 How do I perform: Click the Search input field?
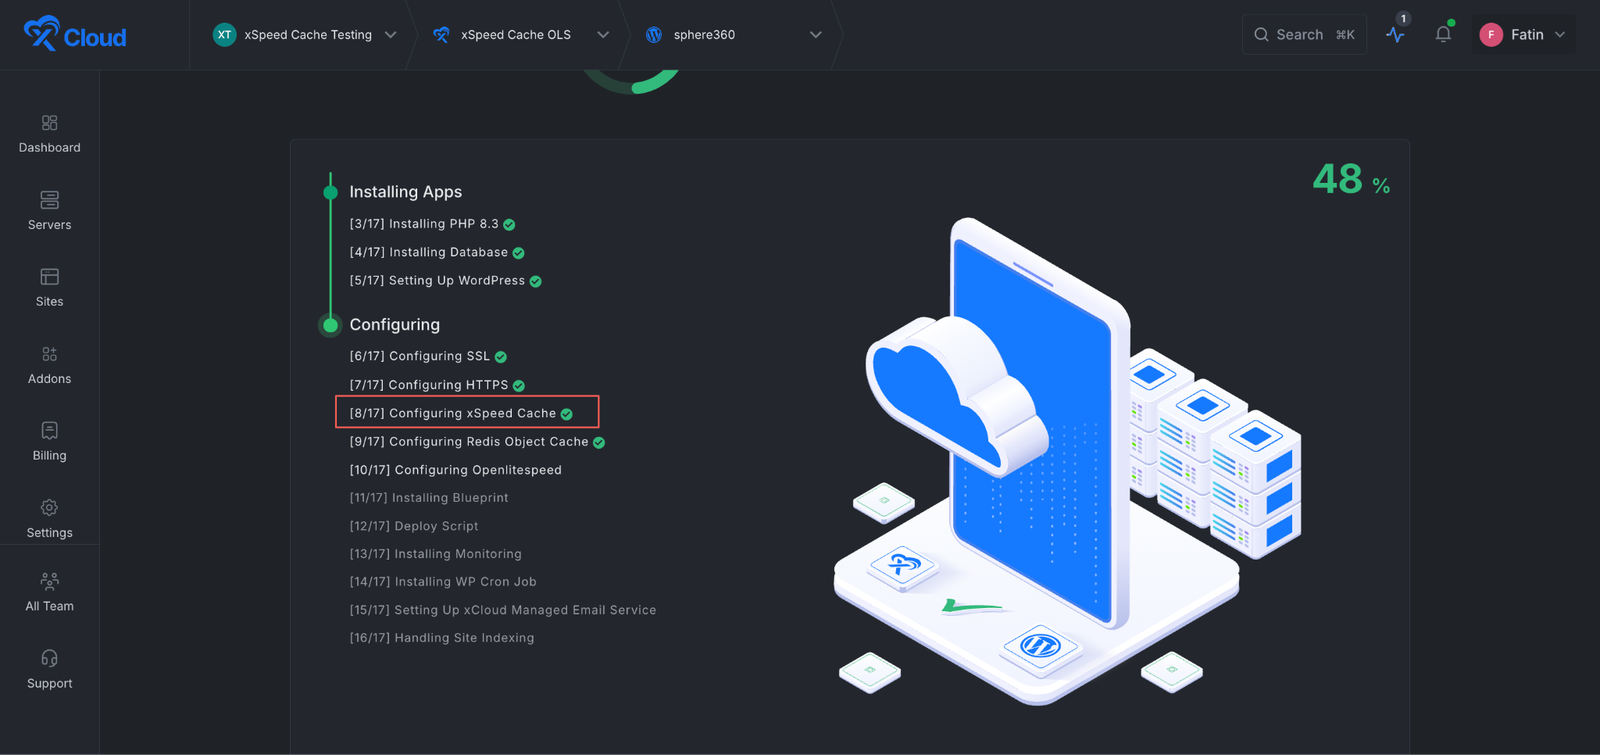tap(1304, 35)
